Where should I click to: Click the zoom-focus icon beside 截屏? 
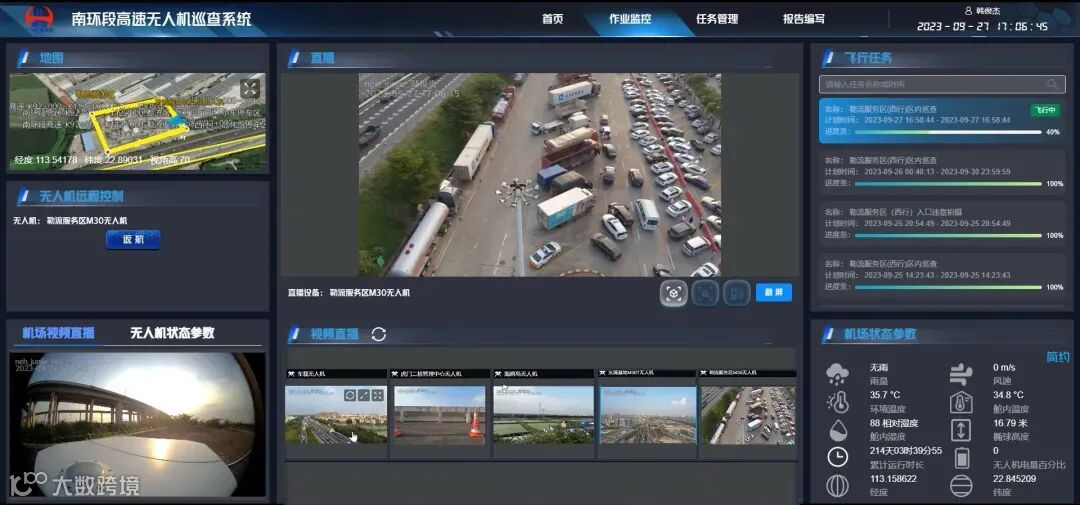705,293
